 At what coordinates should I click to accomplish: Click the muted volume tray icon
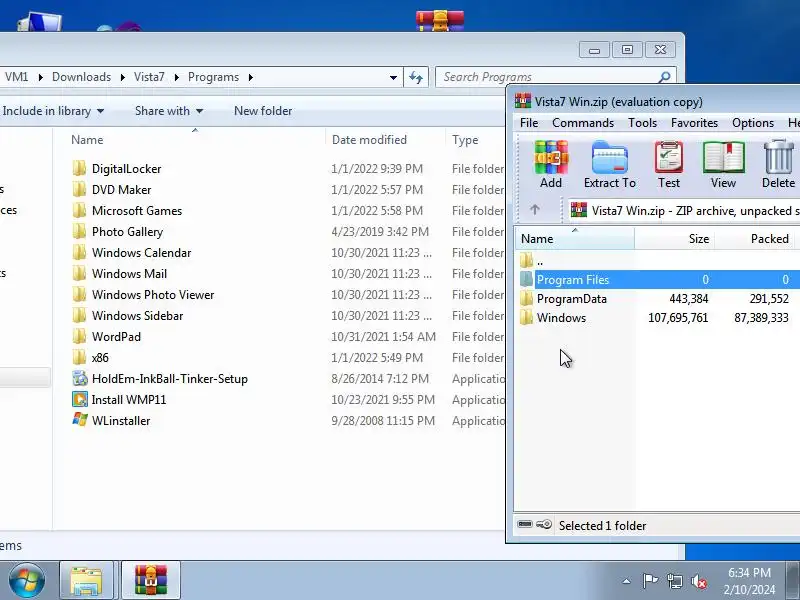coord(698,581)
